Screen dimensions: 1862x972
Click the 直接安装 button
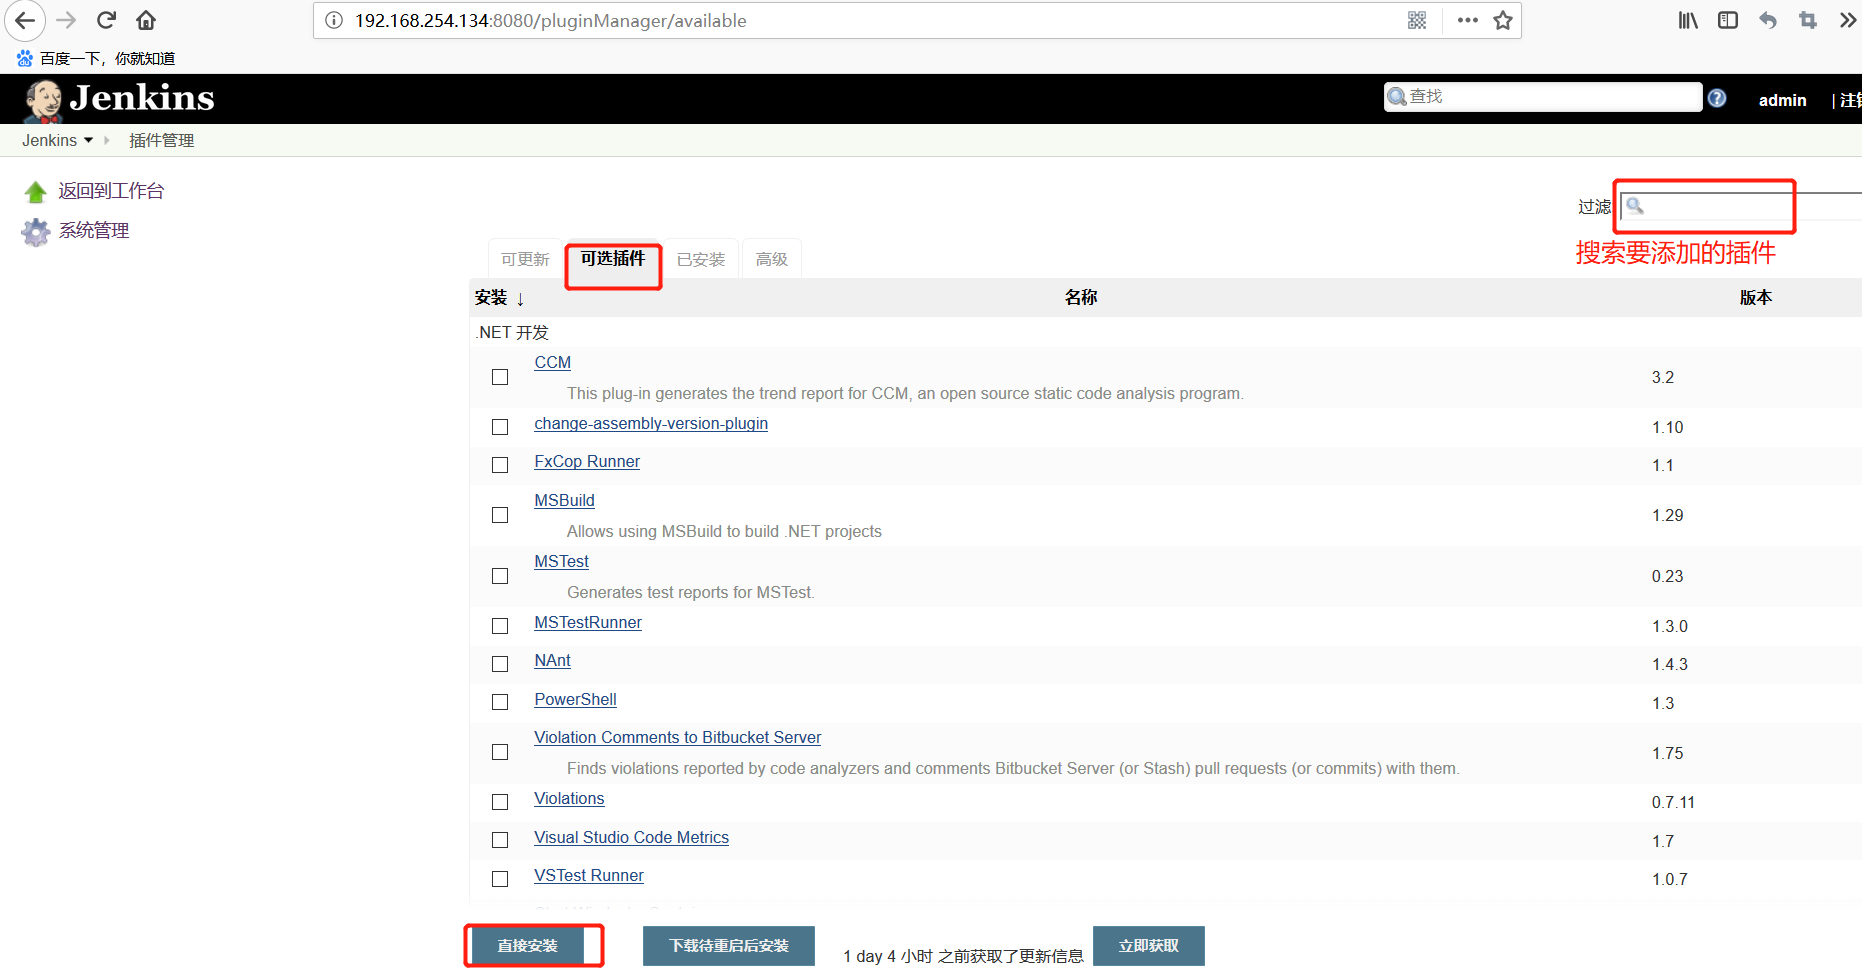(x=528, y=946)
